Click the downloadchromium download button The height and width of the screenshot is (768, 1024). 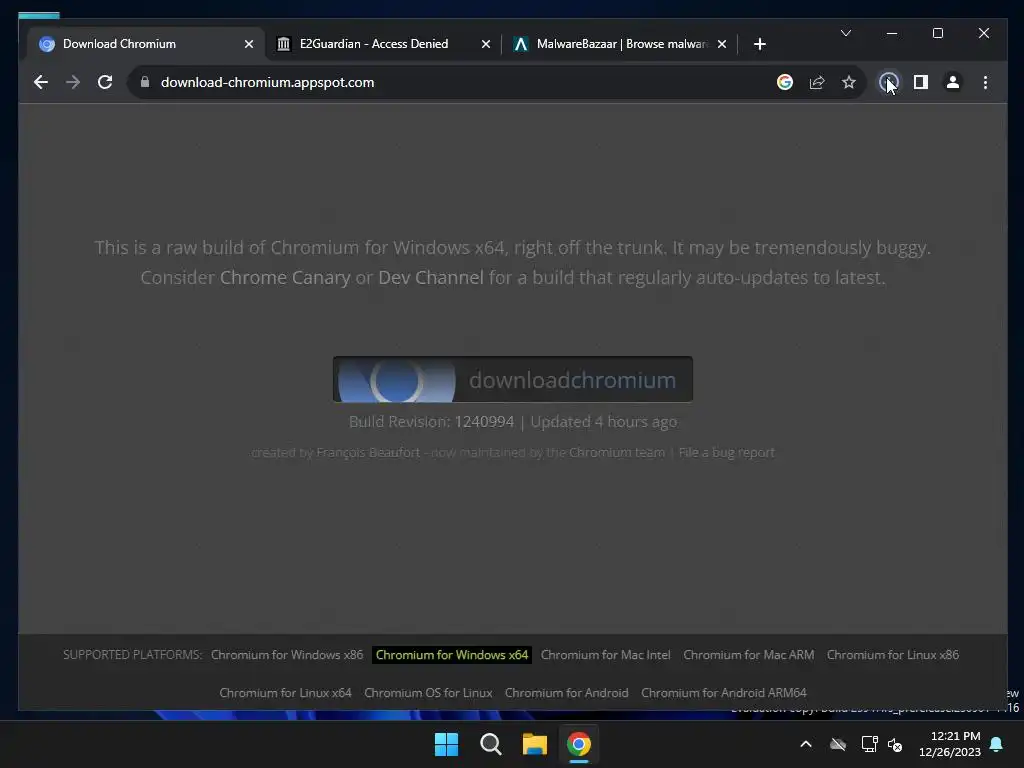513,379
